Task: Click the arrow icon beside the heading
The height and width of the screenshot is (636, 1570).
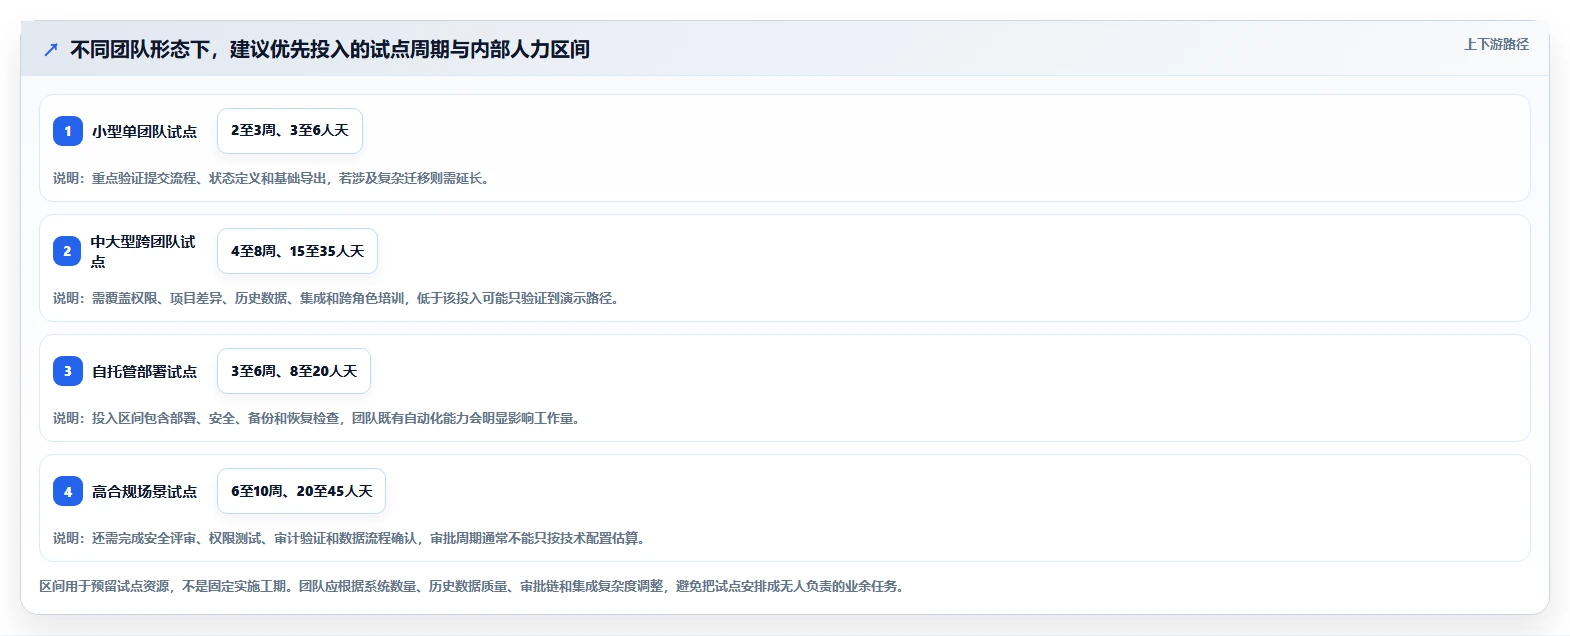Action: 51,49
